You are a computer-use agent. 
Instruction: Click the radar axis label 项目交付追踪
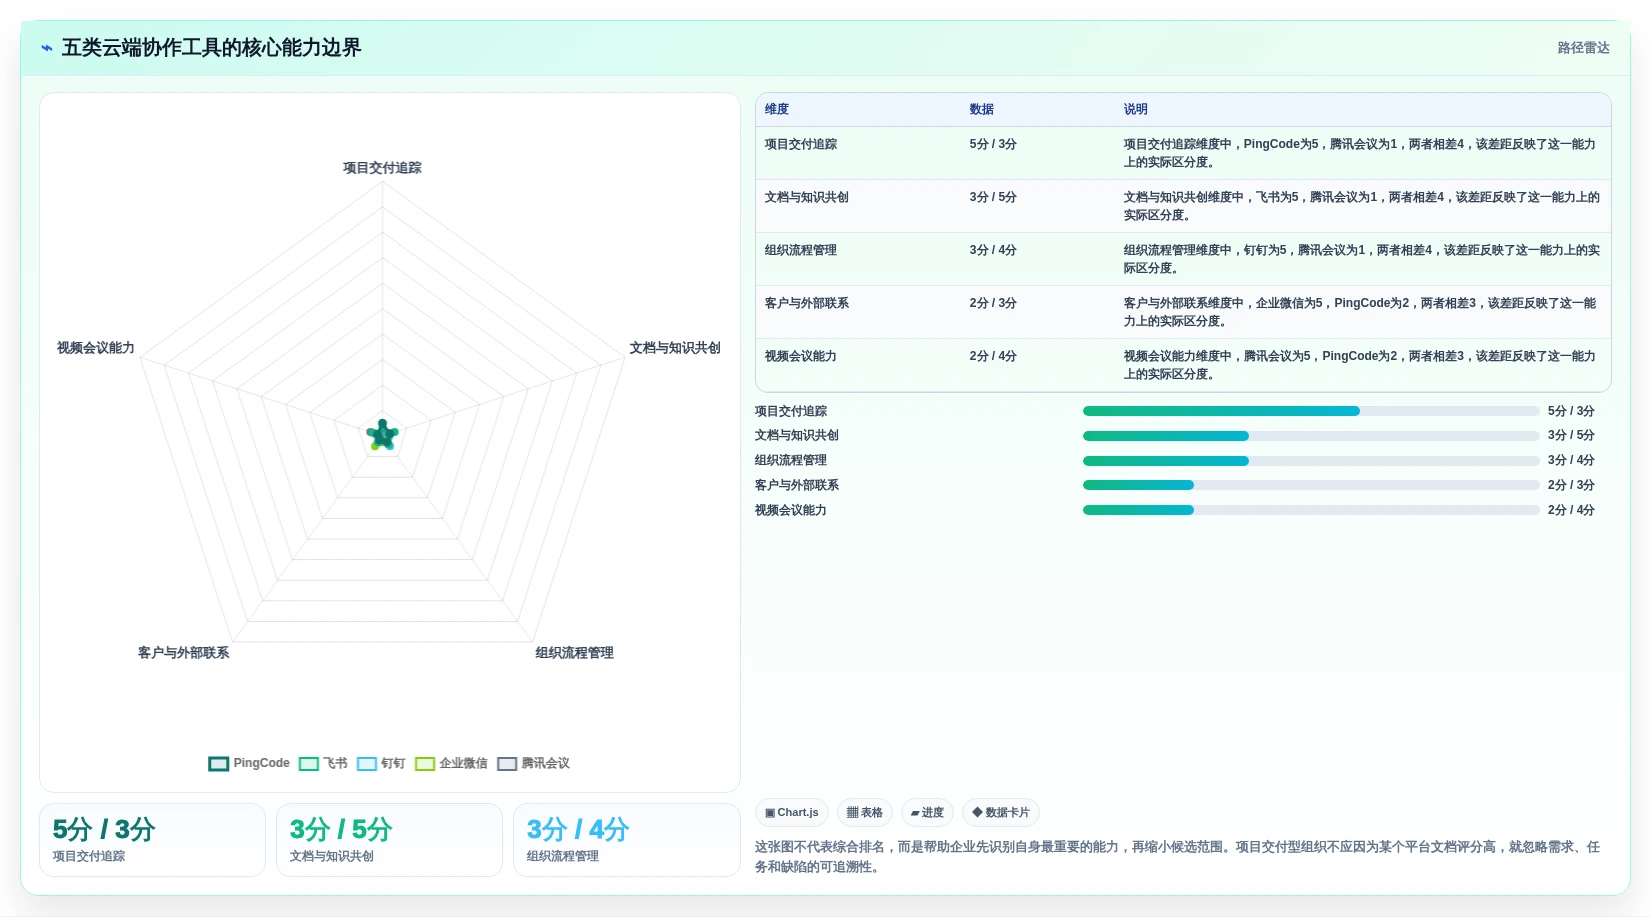pyautogui.click(x=382, y=168)
